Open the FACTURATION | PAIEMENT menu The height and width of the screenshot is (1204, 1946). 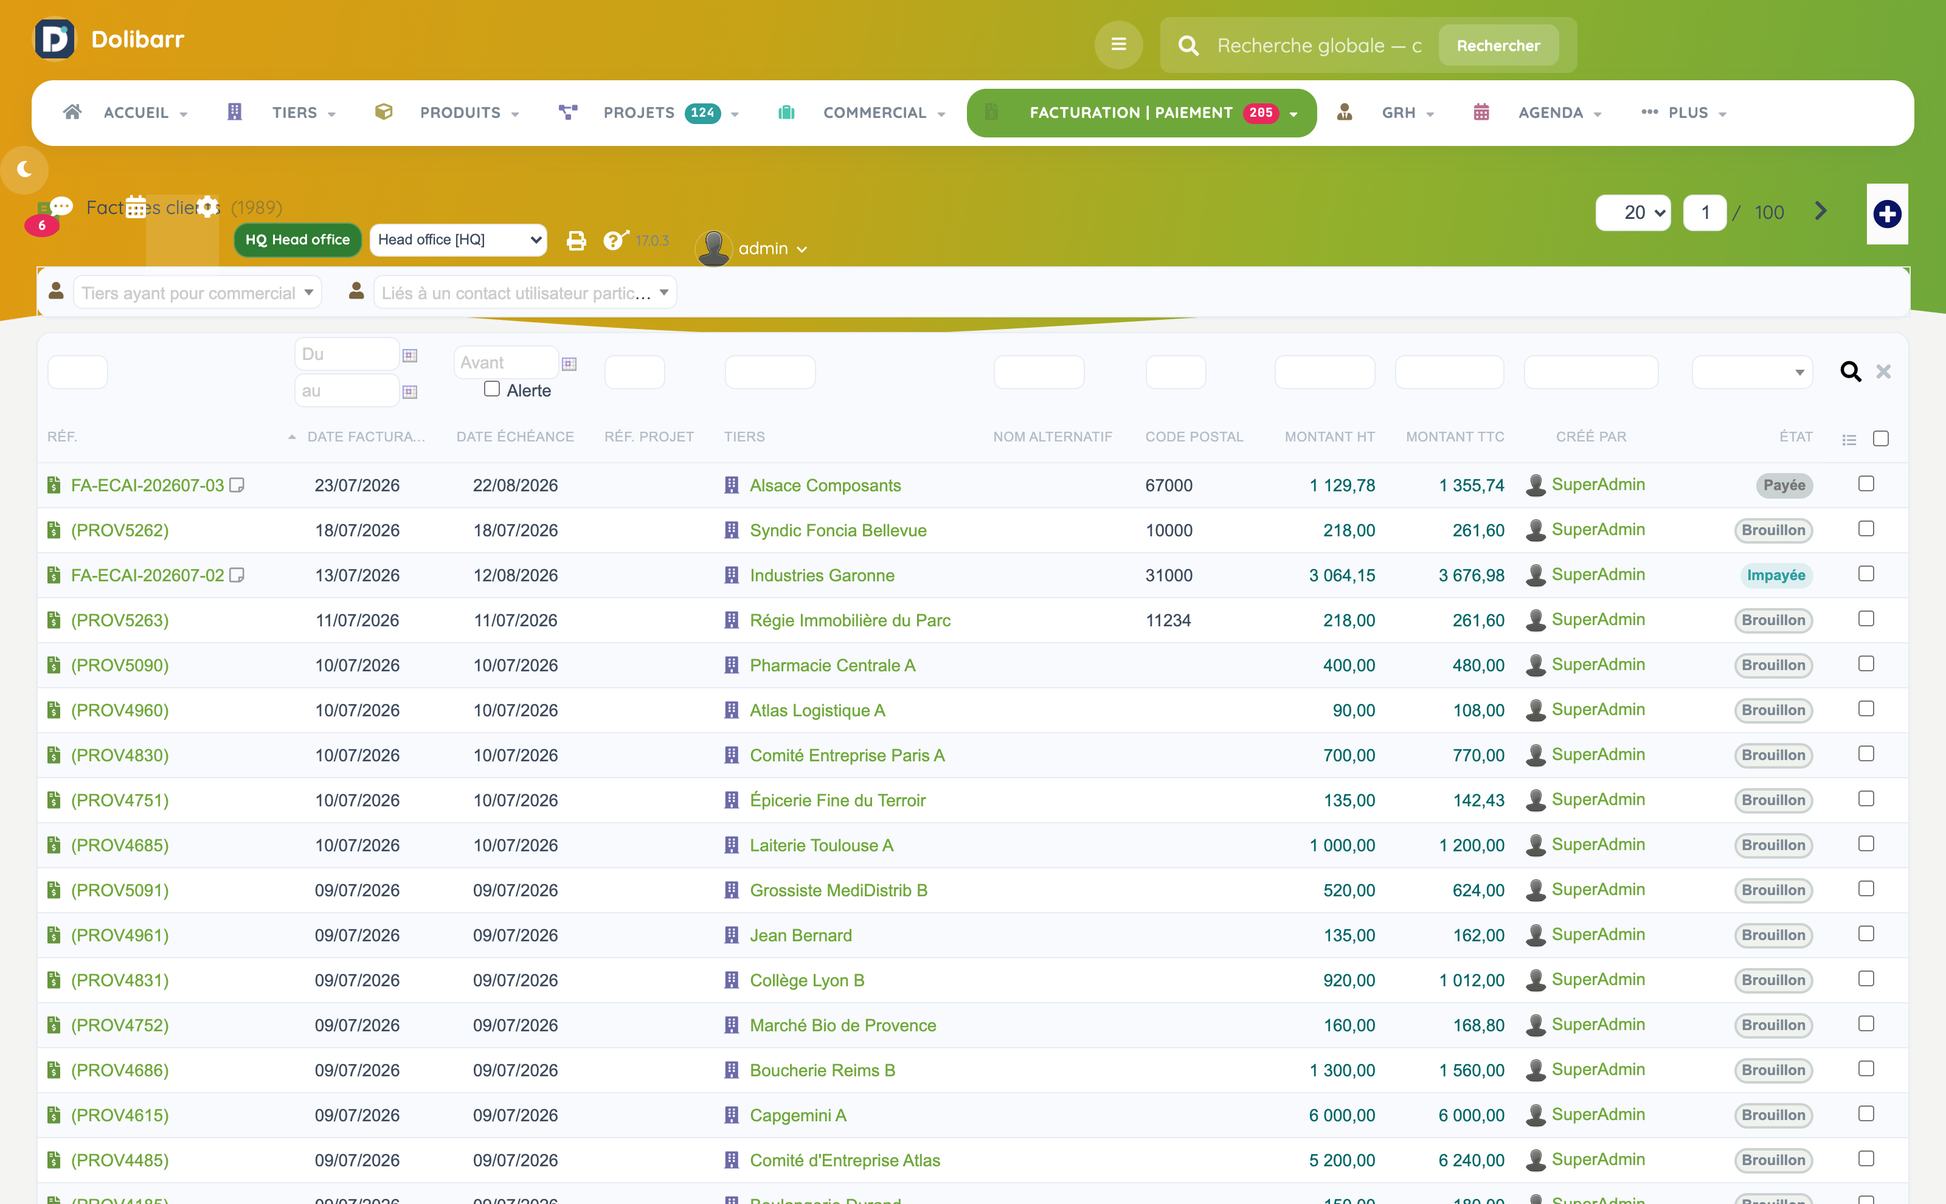[x=1141, y=113]
